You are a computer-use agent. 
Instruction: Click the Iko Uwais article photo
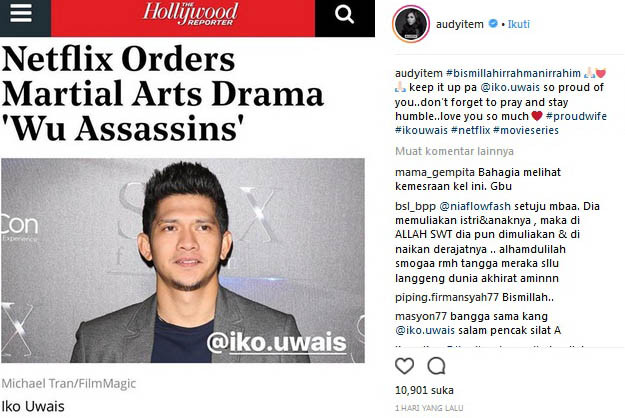tap(183, 260)
